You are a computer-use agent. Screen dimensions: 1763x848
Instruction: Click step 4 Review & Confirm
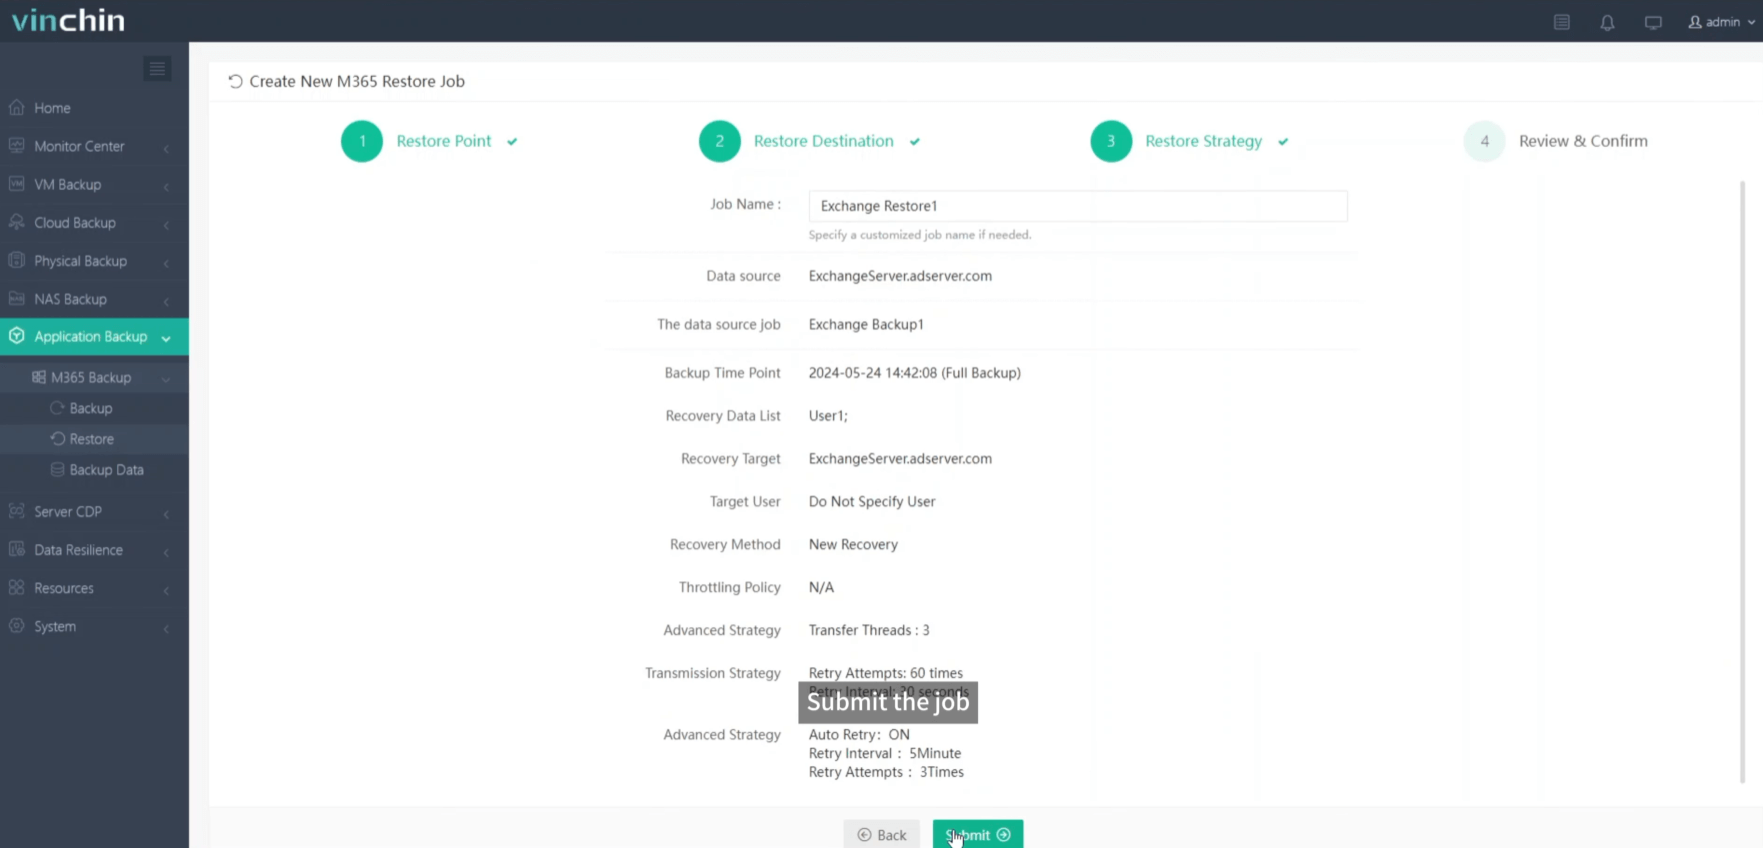[x=1556, y=141]
